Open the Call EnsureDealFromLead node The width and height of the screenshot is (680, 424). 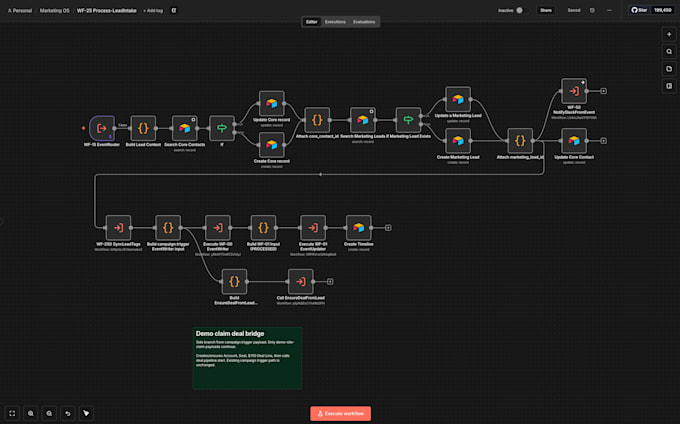(301, 281)
